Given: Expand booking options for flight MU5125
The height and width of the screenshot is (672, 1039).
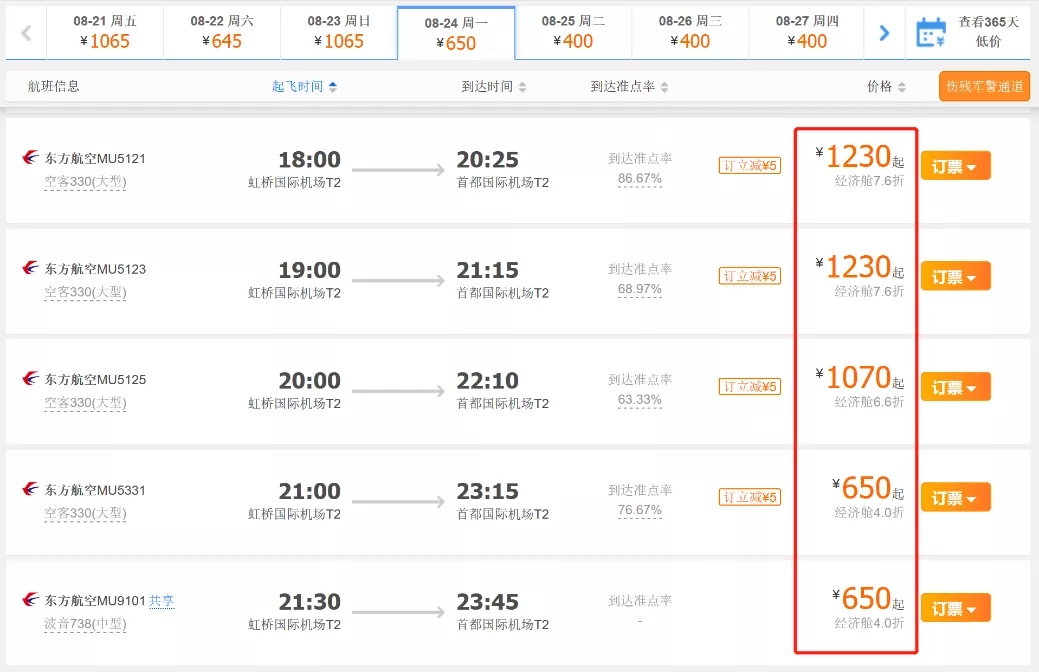Looking at the screenshot, I should pos(956,387).
